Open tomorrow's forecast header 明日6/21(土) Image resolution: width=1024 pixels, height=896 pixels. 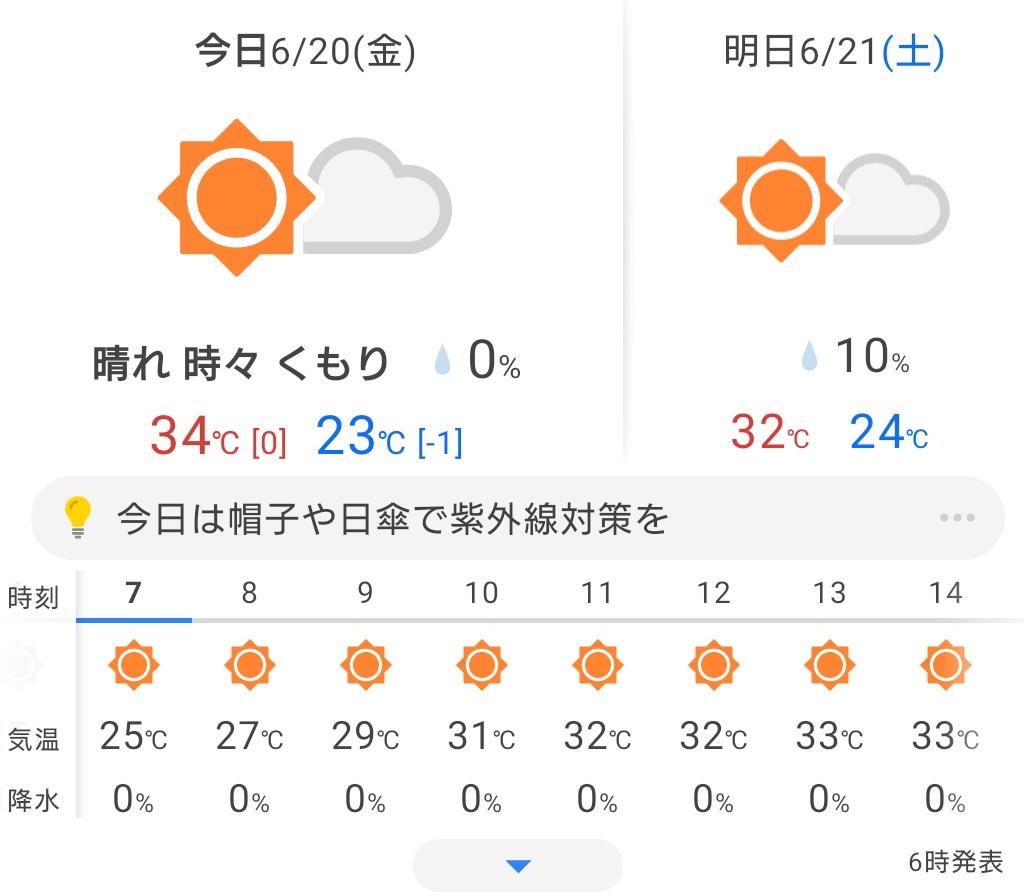coord(834,52)
